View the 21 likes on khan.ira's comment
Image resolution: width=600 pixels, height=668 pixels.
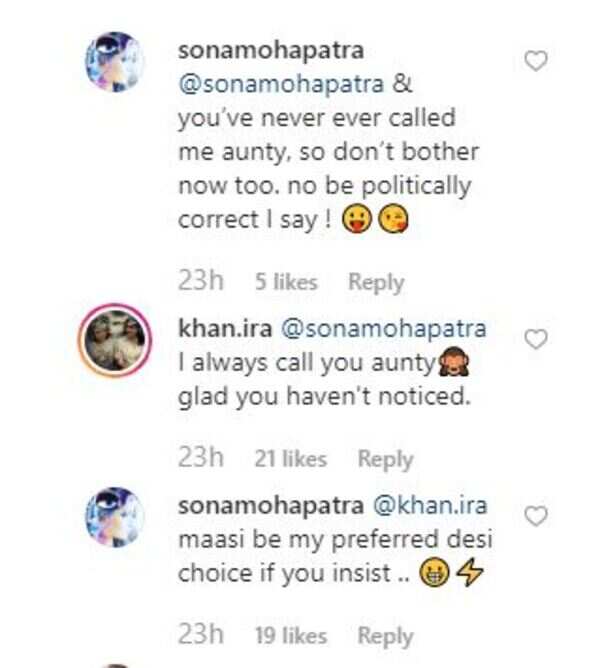pos(290,459)
